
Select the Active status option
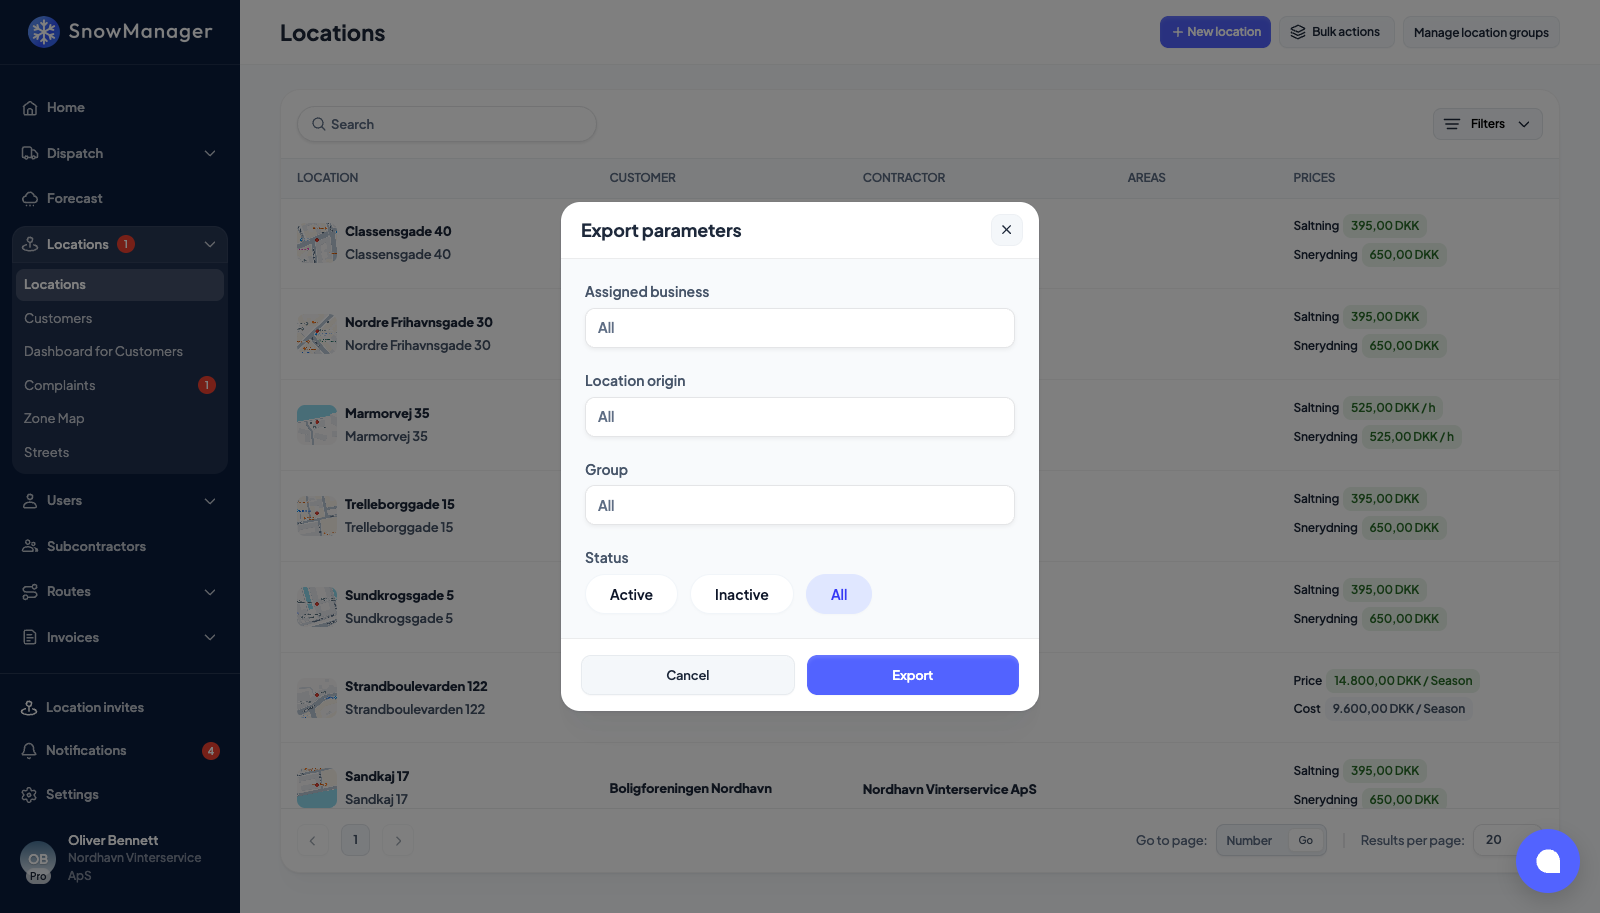[x=631, y=594]
